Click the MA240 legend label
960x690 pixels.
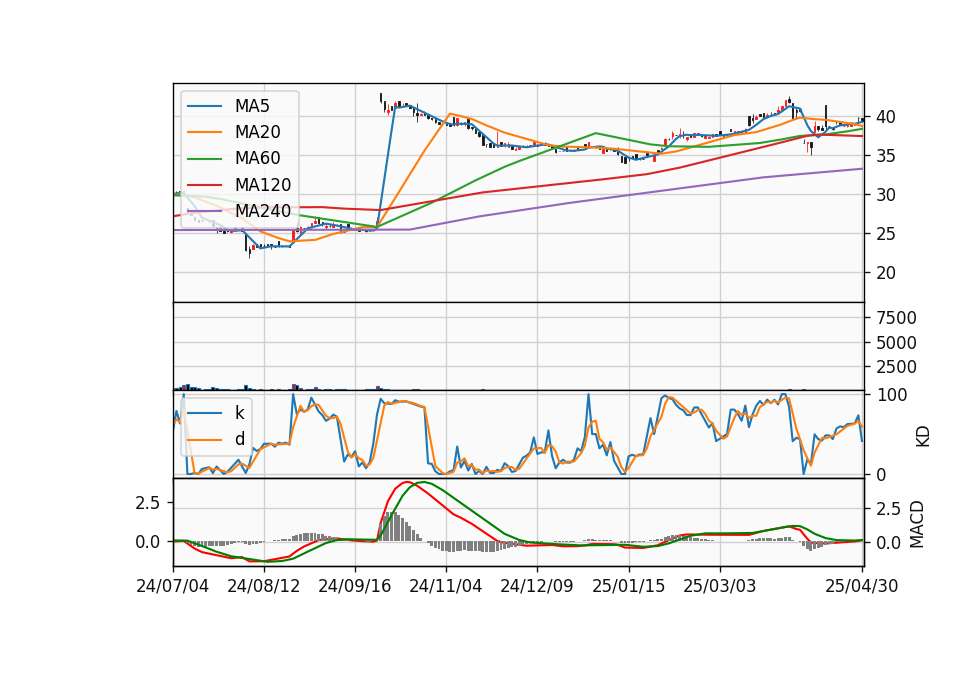[263, 211]
